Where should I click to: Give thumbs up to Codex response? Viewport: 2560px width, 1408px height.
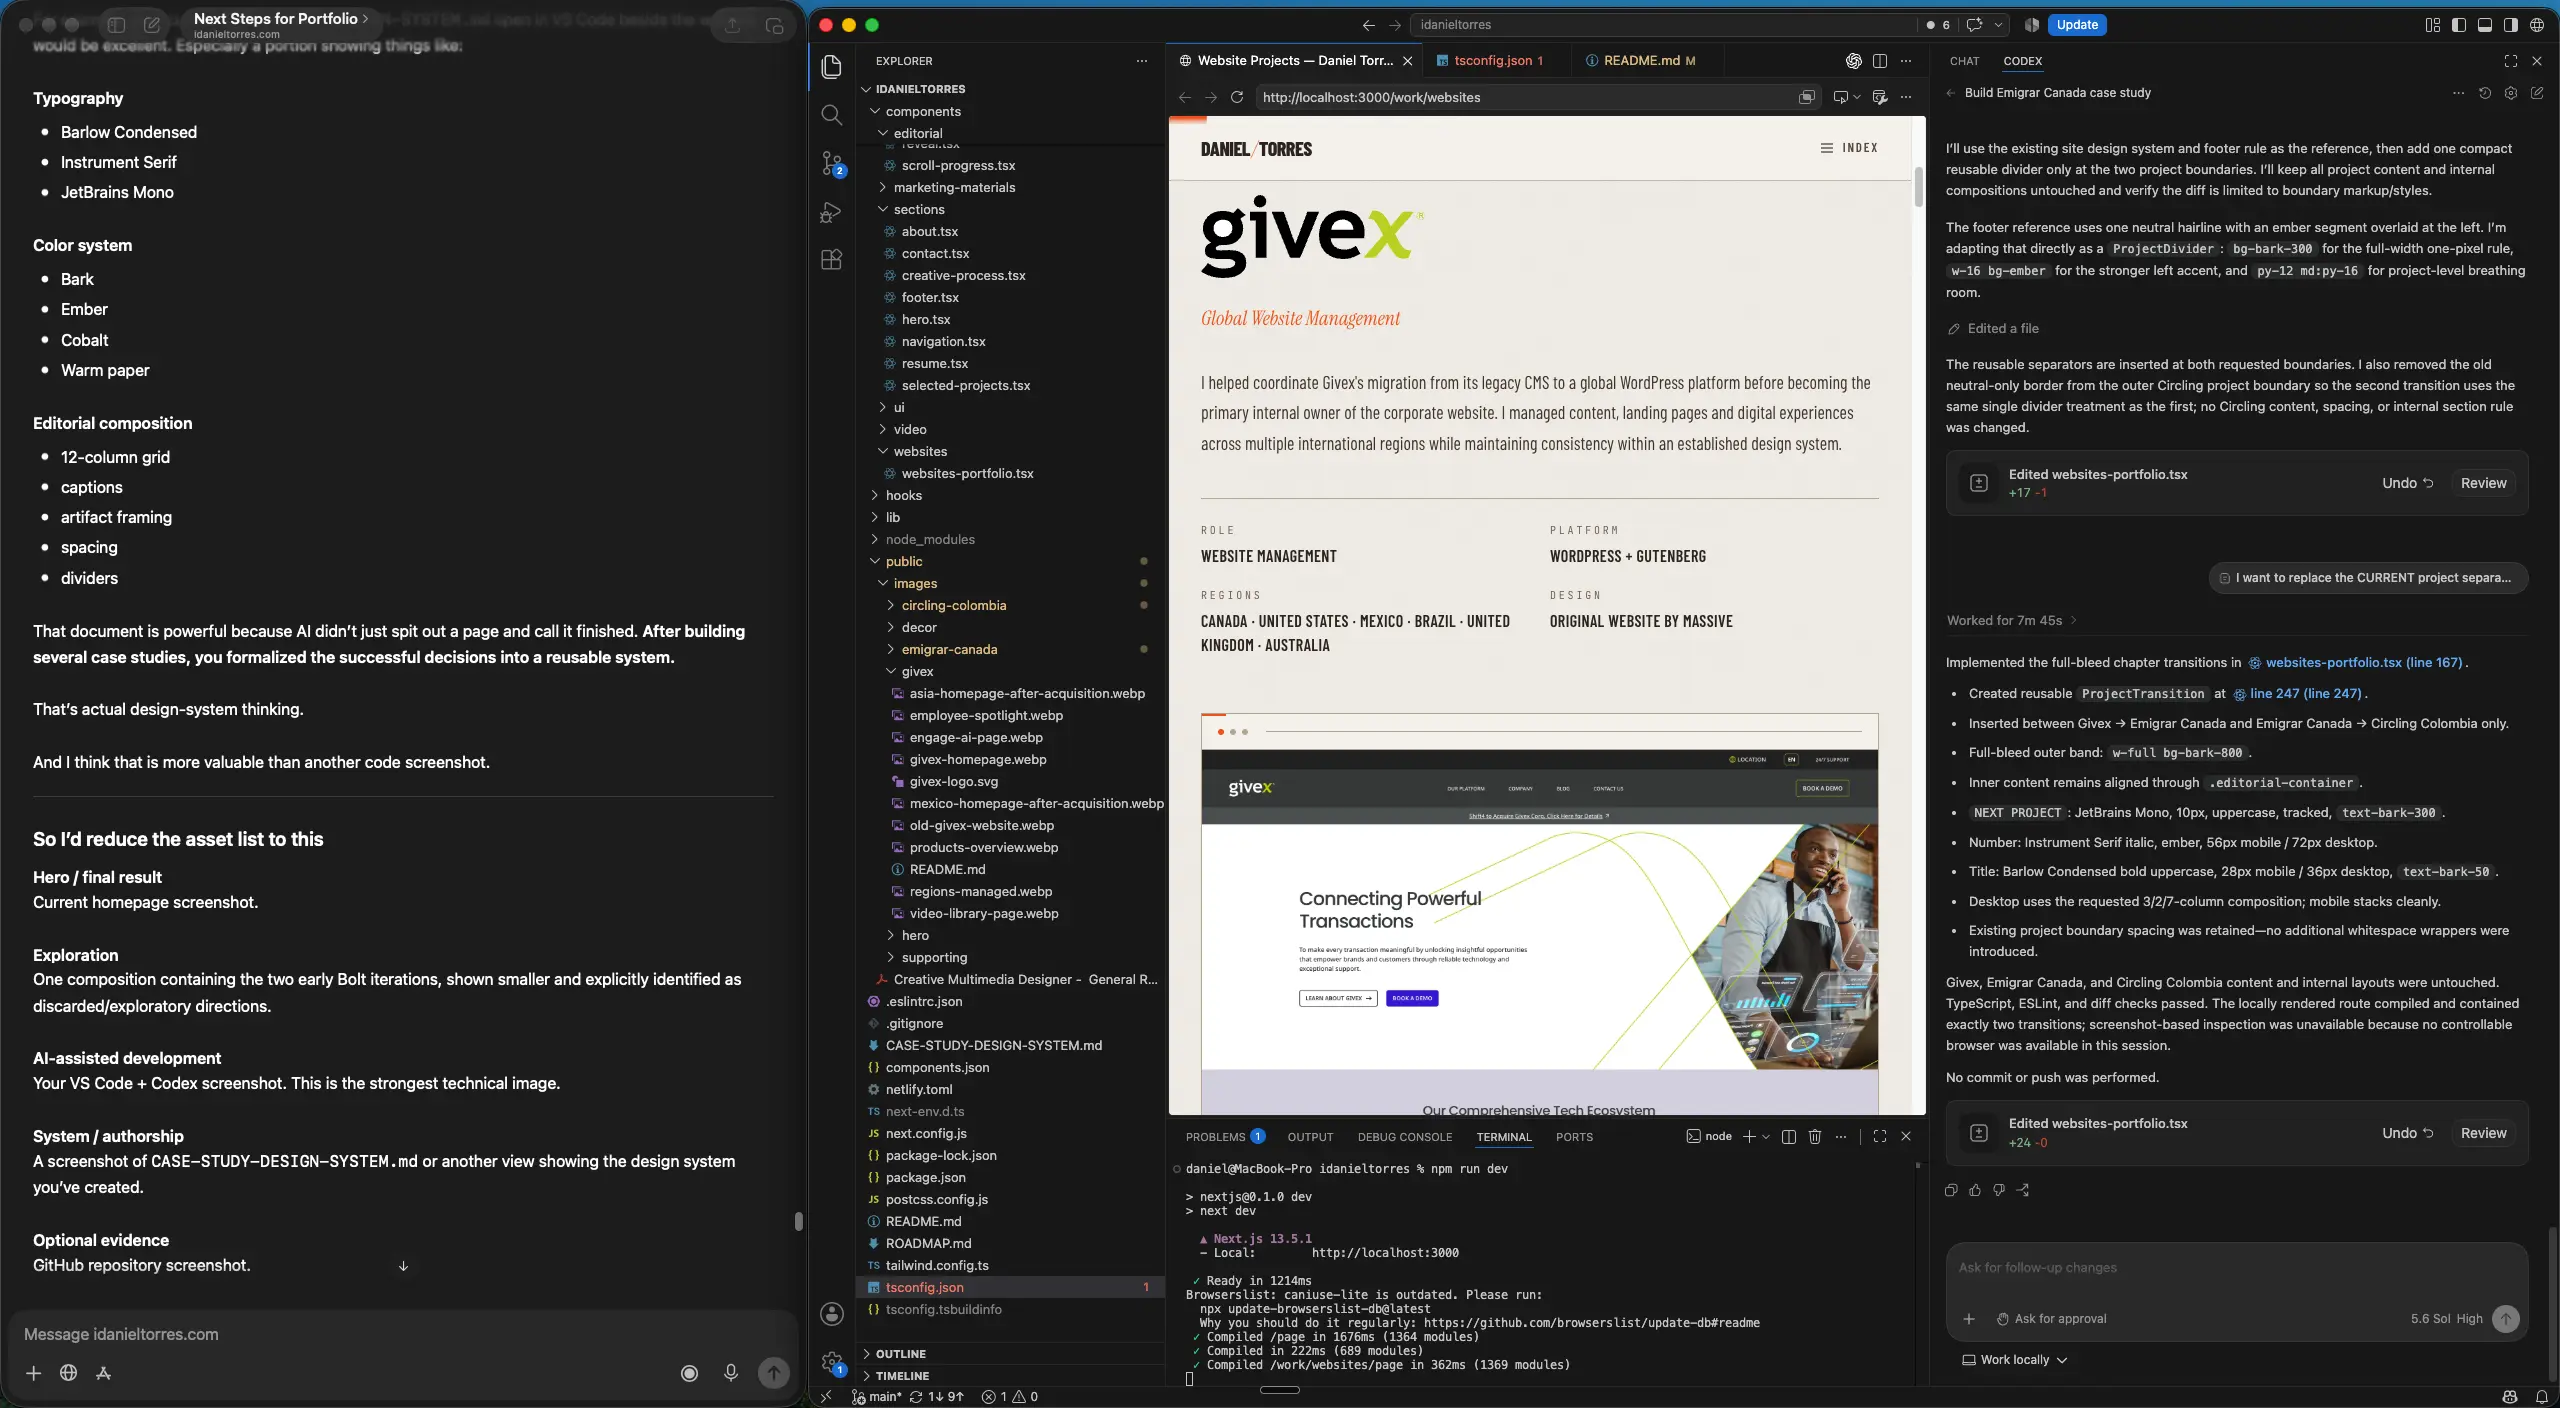[1975, 1190]
